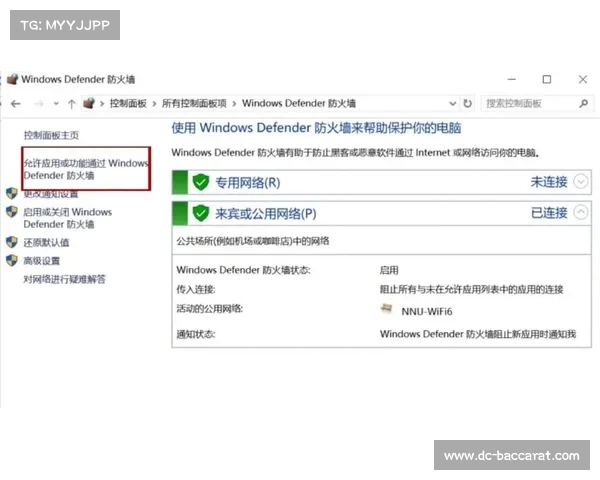Click shield icon beside 高级设置
Screen dimensions: 600x480
coord(12,260)
